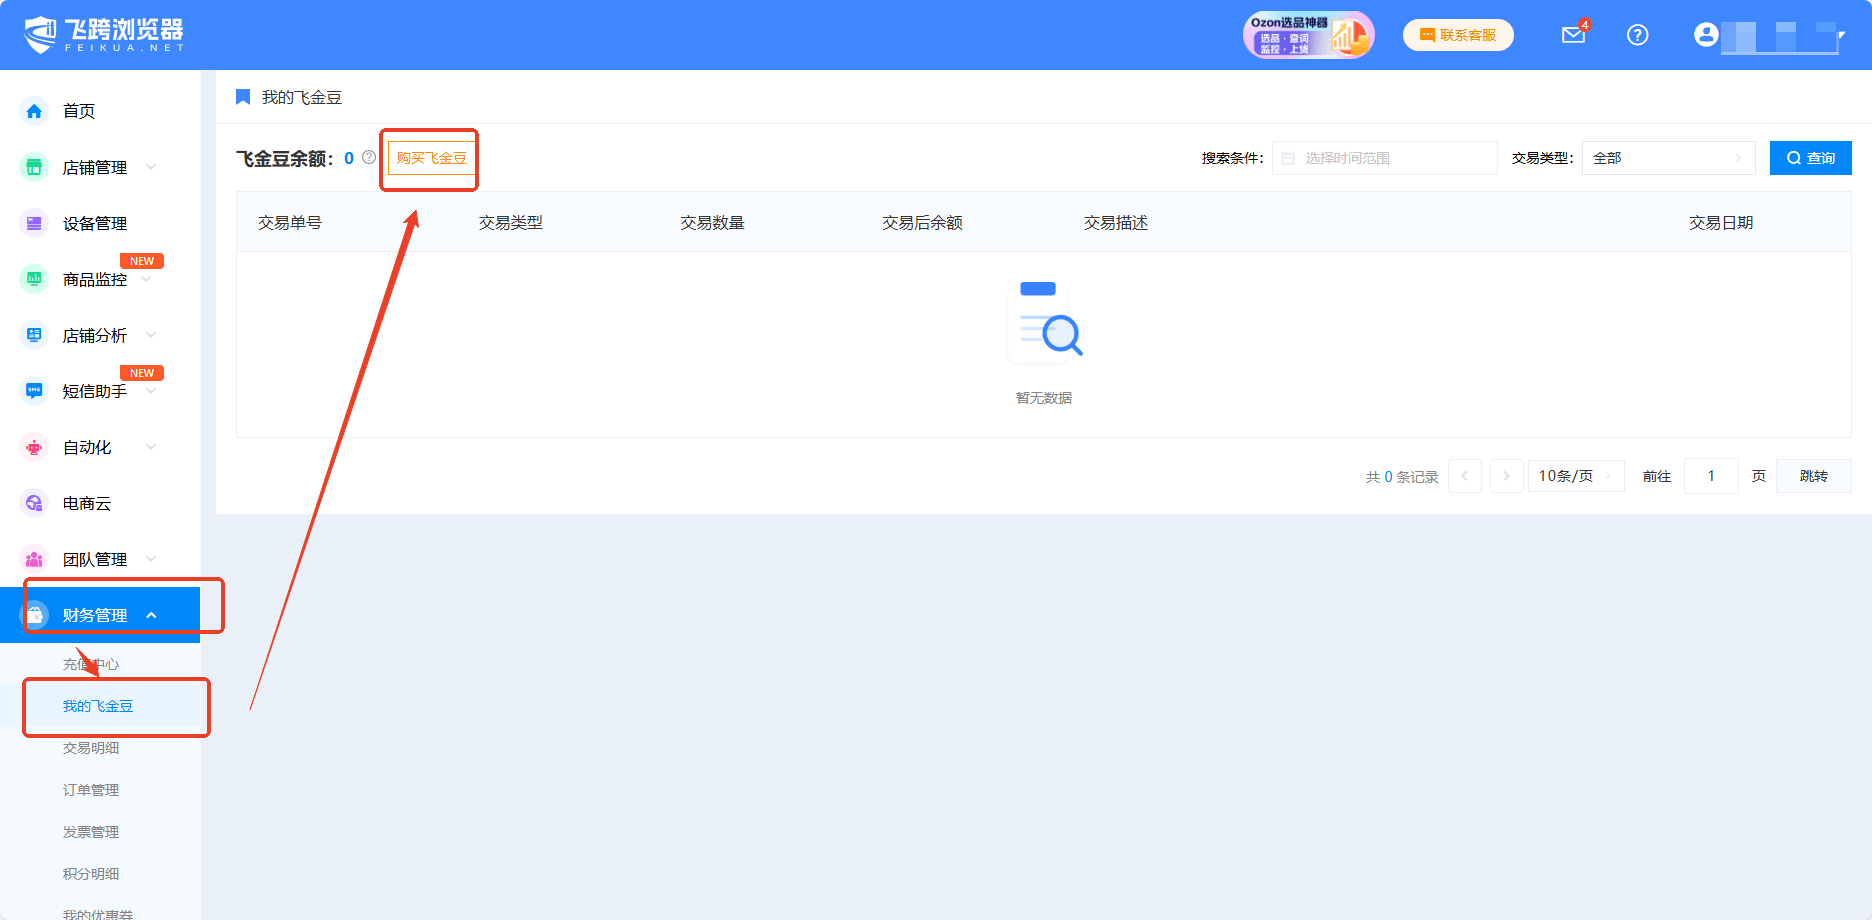Open the user avatar icon top right
Image resolution: width=1872 pixels, height=920 pixels.
1706,35
